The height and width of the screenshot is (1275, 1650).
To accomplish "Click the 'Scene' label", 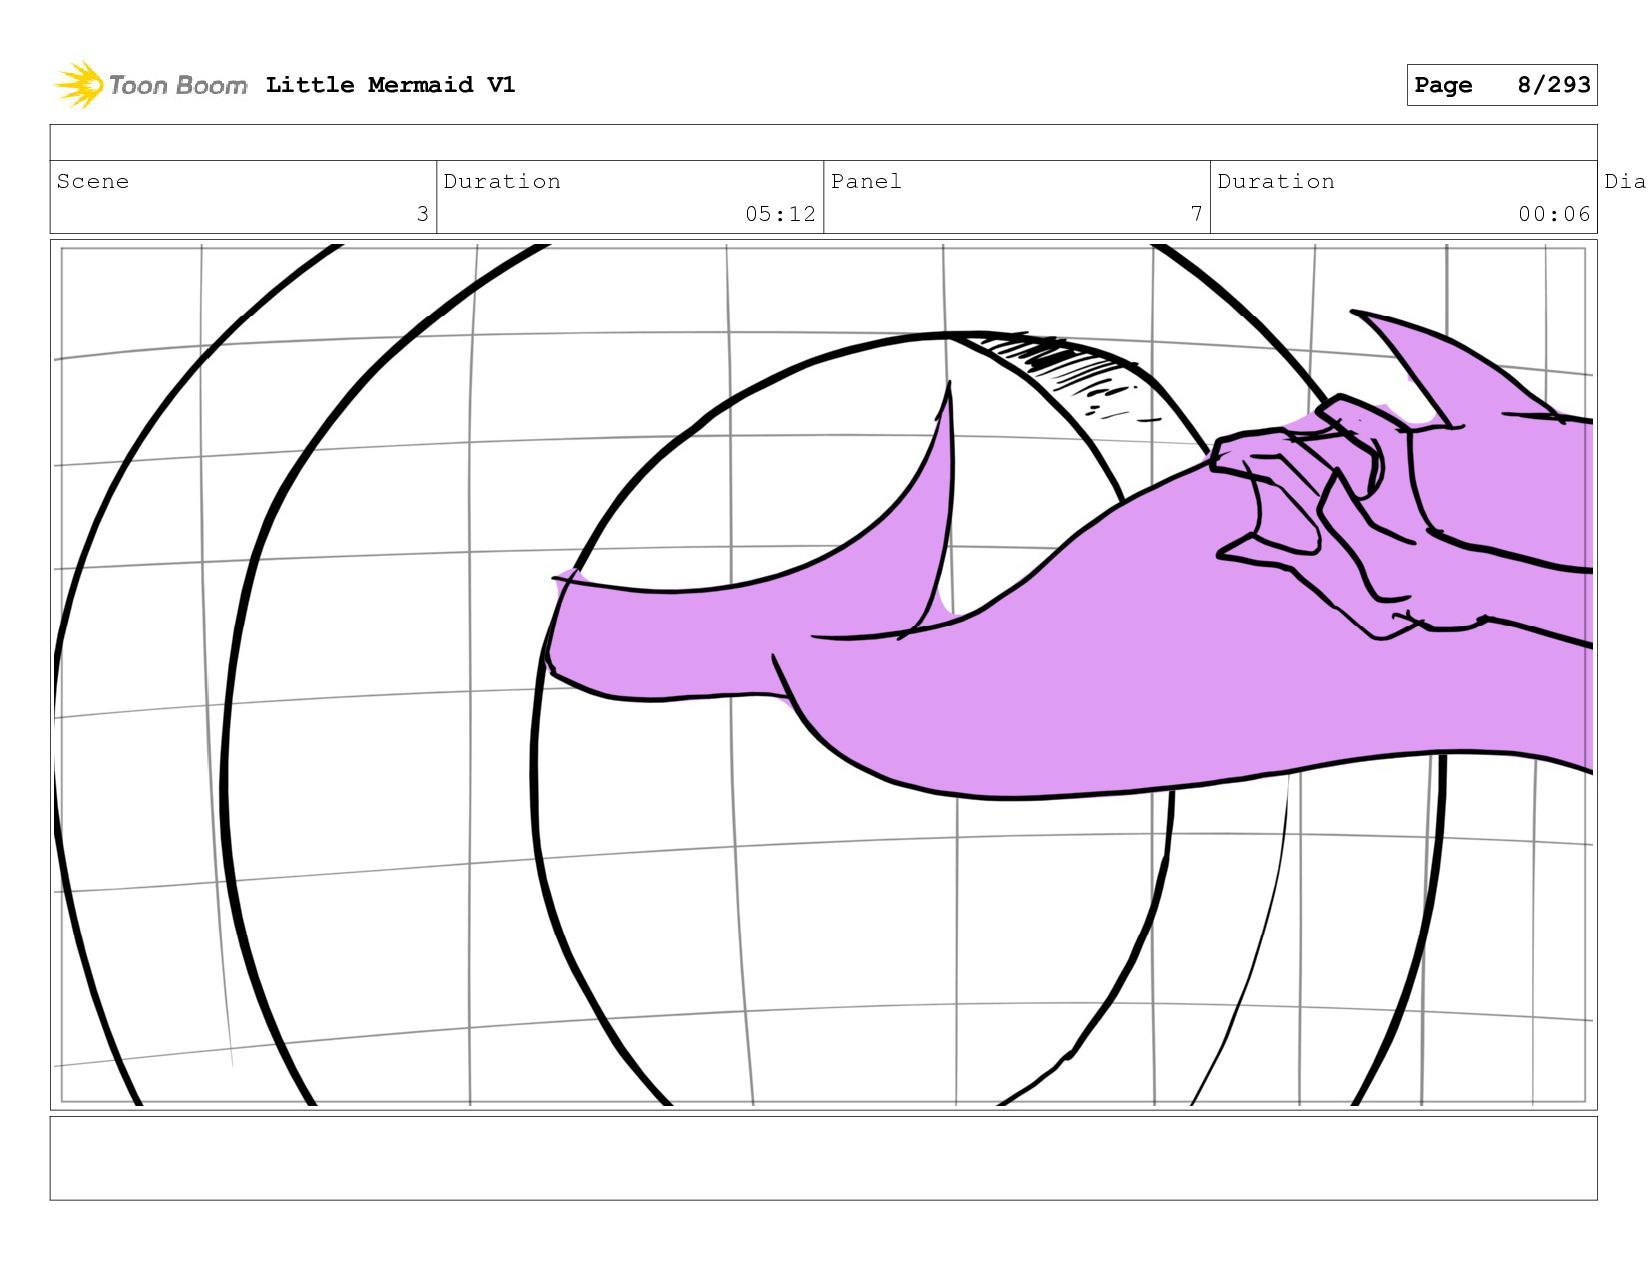I will click(93, 181).
